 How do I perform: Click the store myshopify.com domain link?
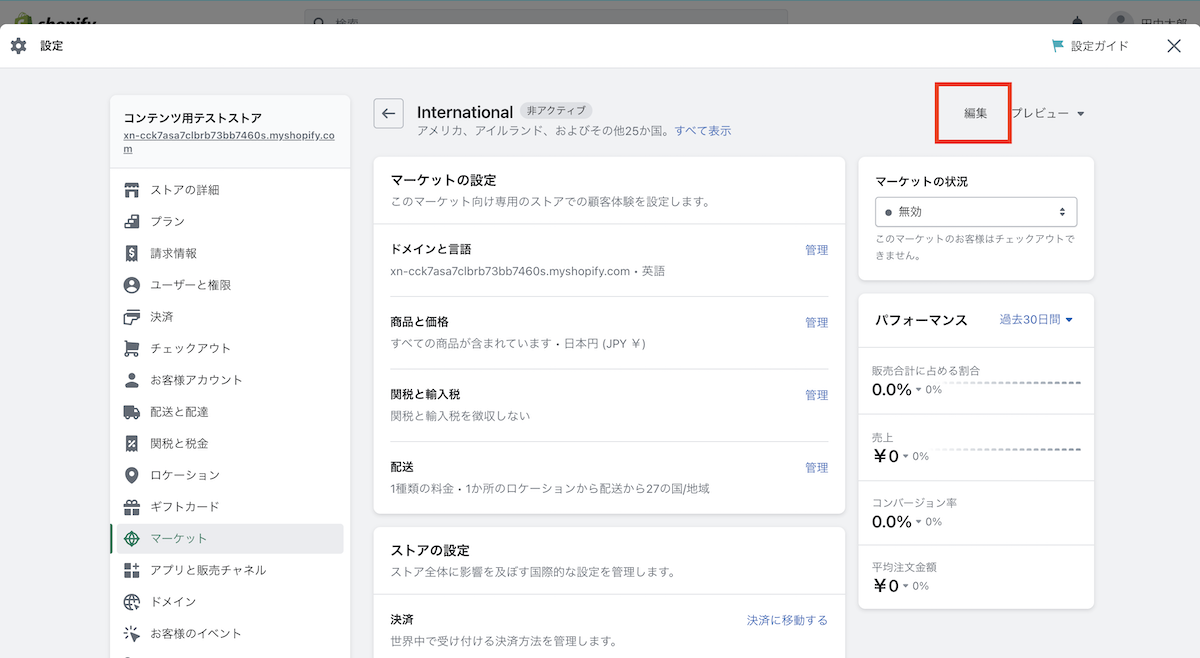(x=229, y=143)
